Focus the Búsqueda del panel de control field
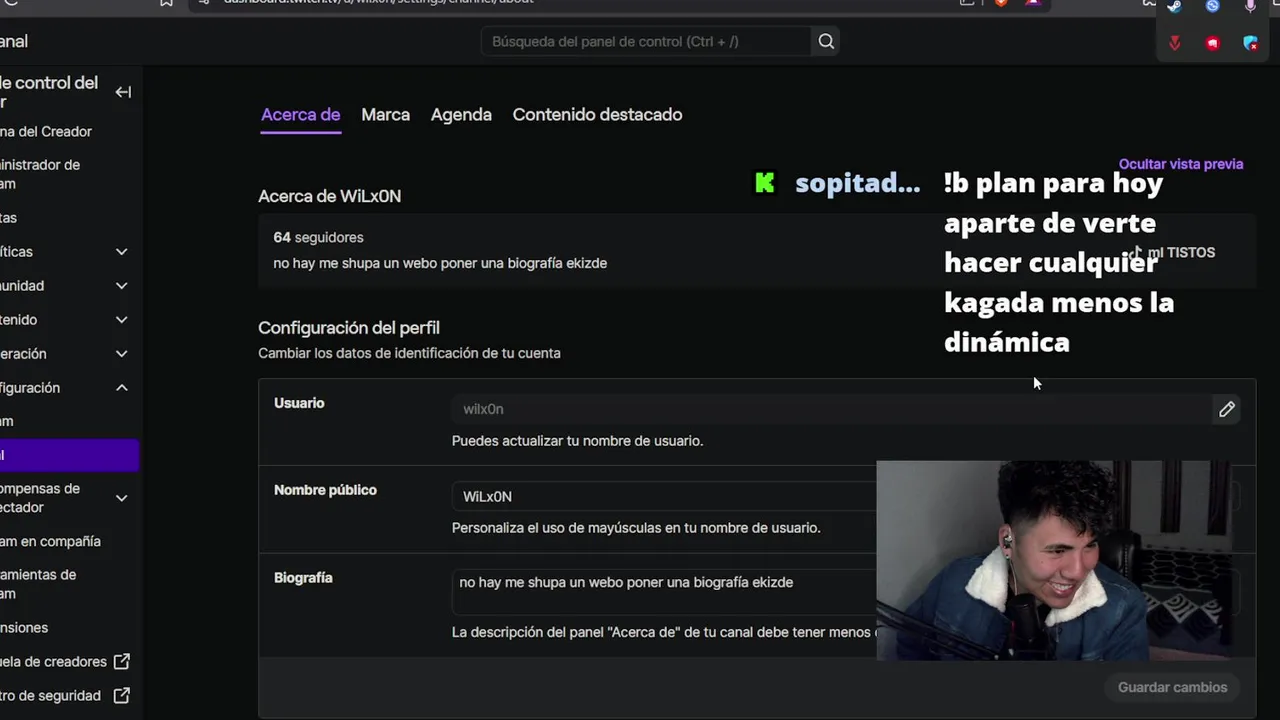Viewport: 1280px width, 720px height. click(x=646, y=41)
